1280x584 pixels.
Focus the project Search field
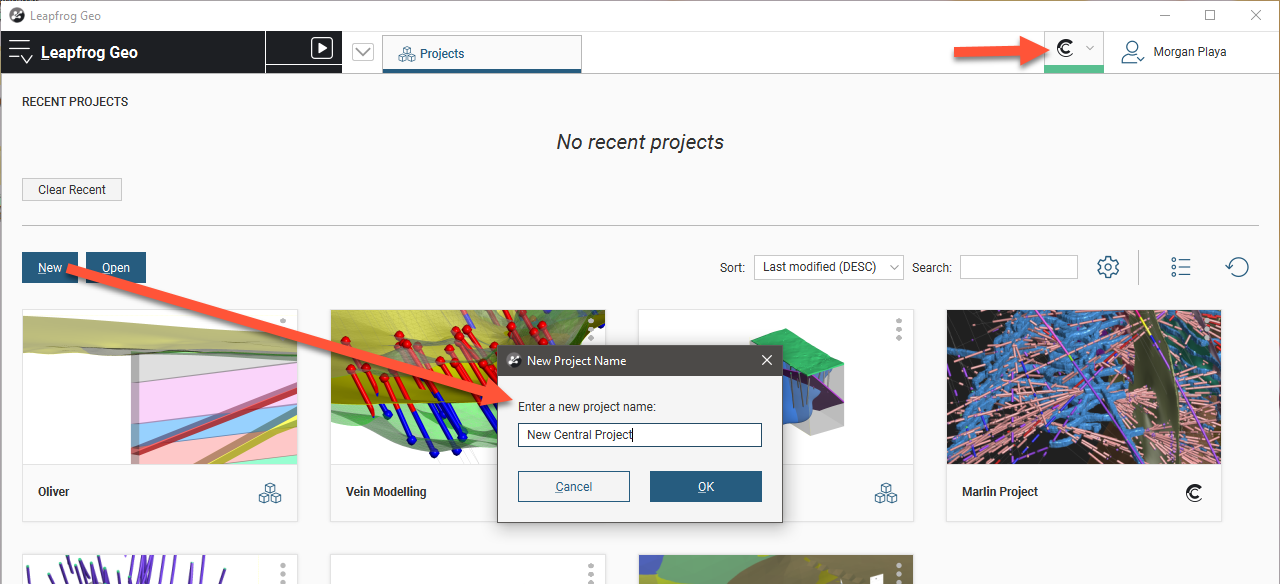click(x=1019, y=267)
